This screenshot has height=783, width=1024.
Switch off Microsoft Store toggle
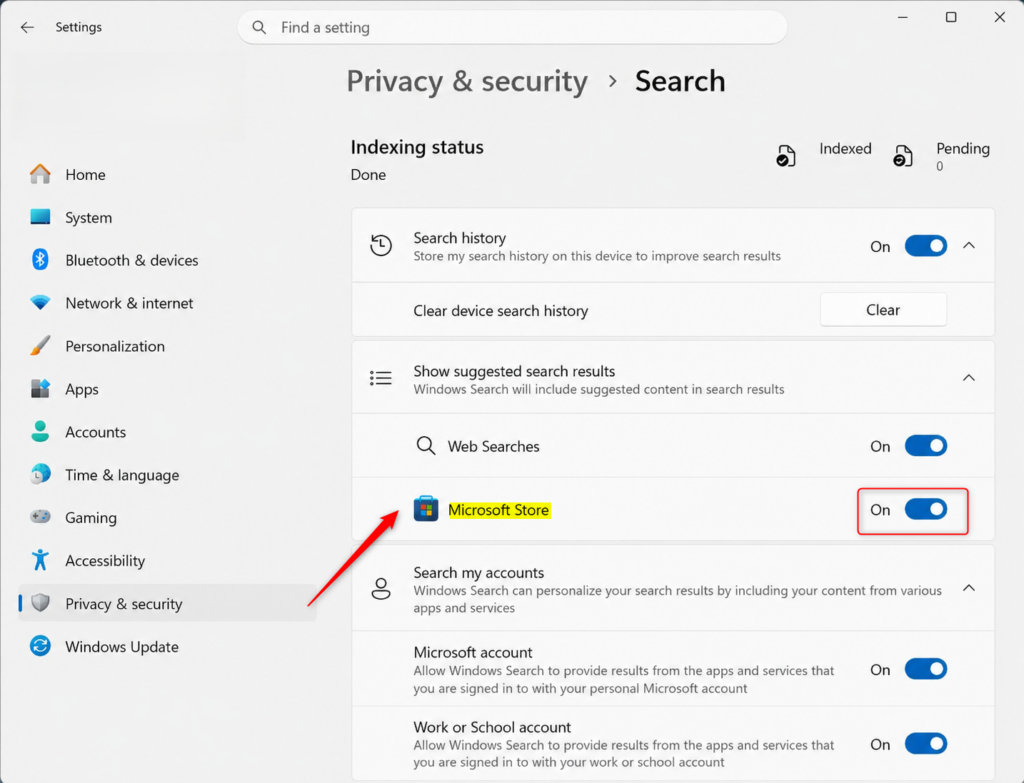click(x=925, y=509)
